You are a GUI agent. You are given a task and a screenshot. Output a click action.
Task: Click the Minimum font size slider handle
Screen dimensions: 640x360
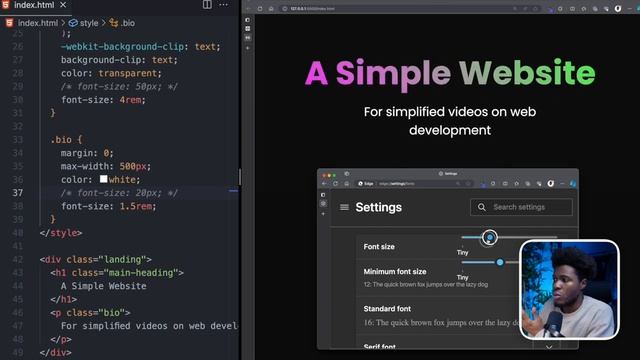click(x=500, y=262)
